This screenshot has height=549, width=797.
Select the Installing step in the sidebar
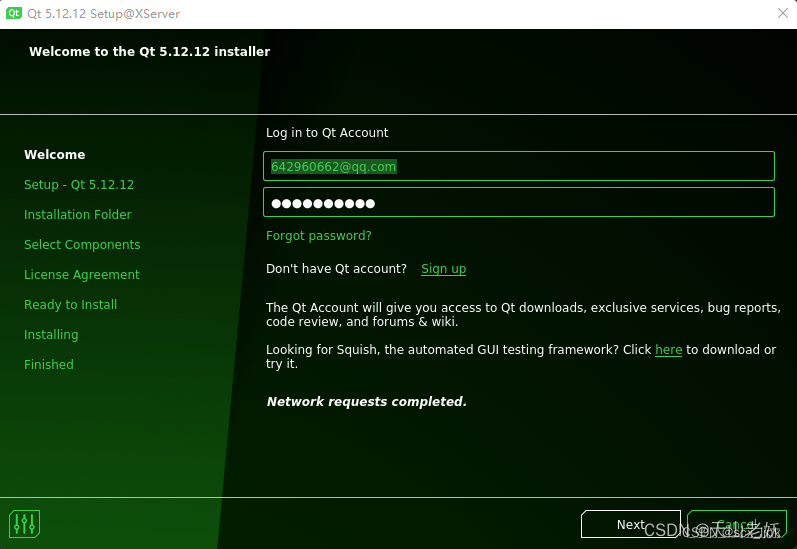pyautogui.click(x=51, y=334)
